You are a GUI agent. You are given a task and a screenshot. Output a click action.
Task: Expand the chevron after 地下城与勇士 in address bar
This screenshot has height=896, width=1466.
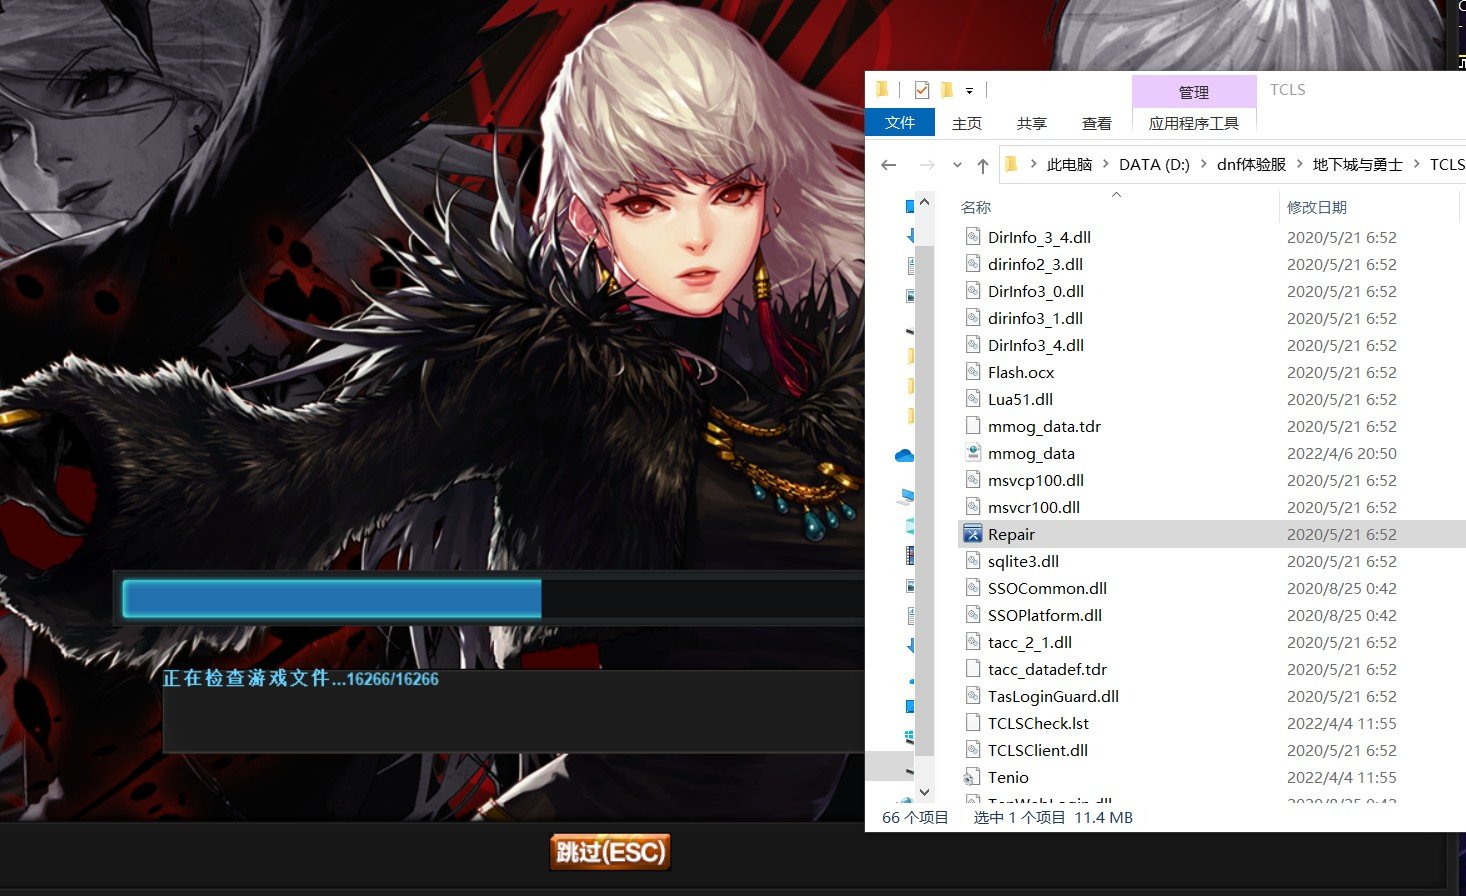[x=1417, y=164]
